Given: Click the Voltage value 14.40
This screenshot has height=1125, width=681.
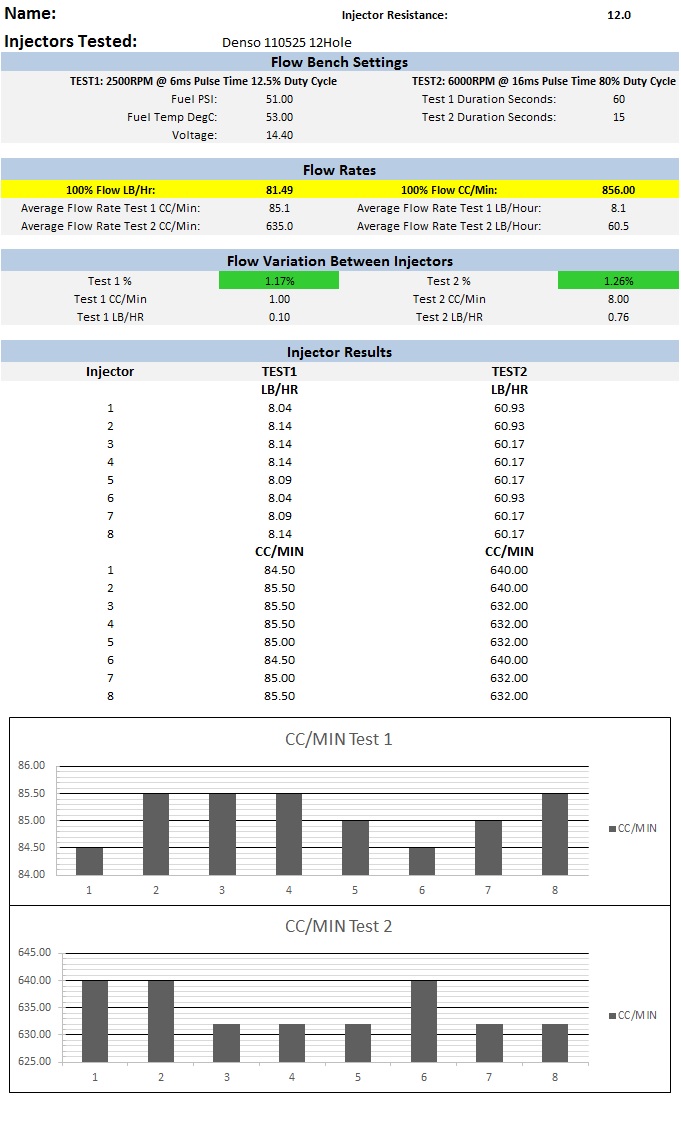Looking at the screenshot, I should tap(279, 135).
